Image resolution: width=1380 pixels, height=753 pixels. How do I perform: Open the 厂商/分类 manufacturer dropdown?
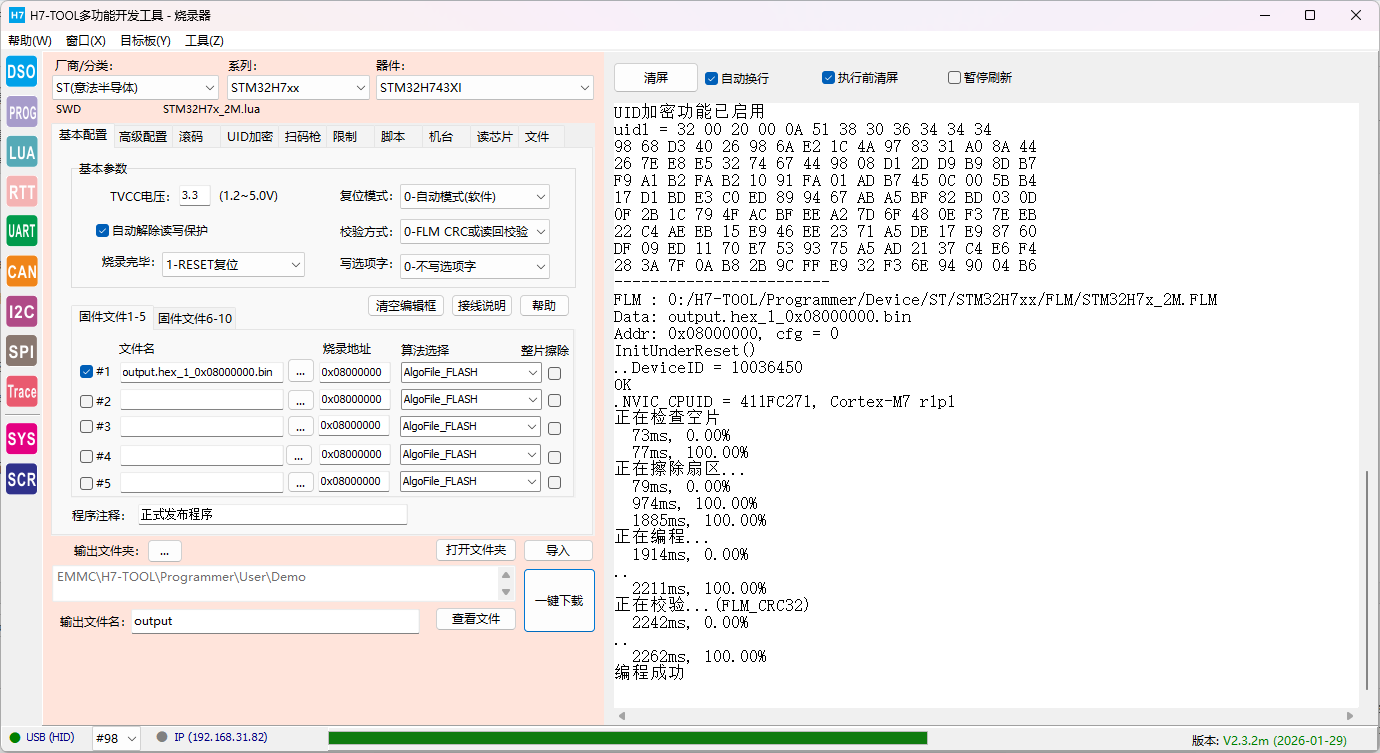pyautogui.click(x=135, y=88)
